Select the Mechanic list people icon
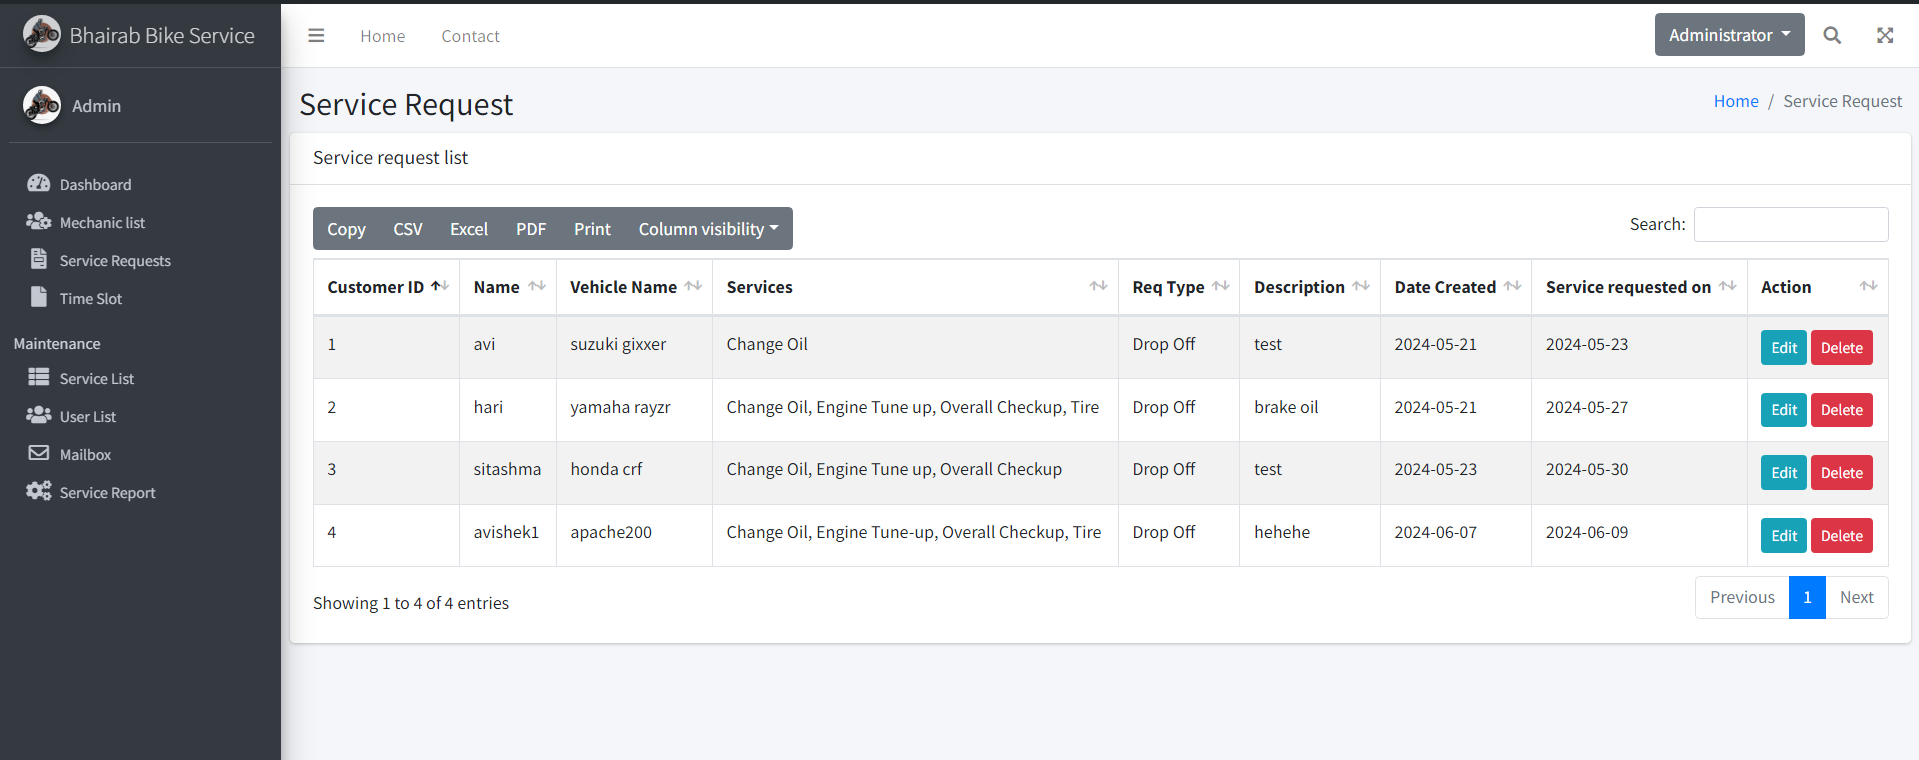This screenshot has width=1919, height=760. [39, 222]
